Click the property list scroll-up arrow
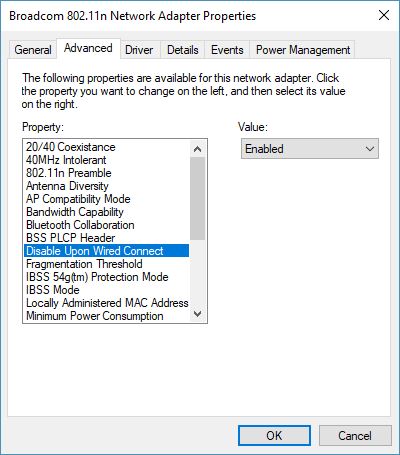Screen dimensions: 400x455 pyautogui.click(x=198, y=149)
